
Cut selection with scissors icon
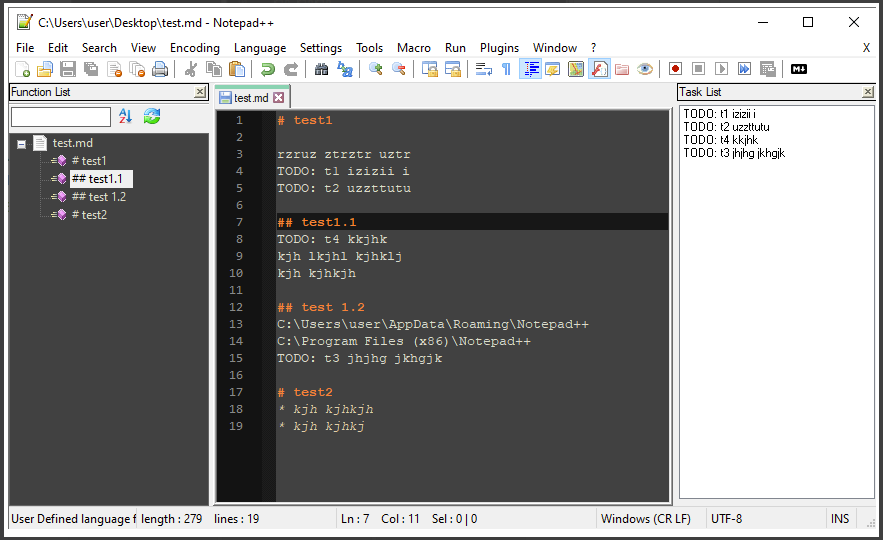(191, 69)
